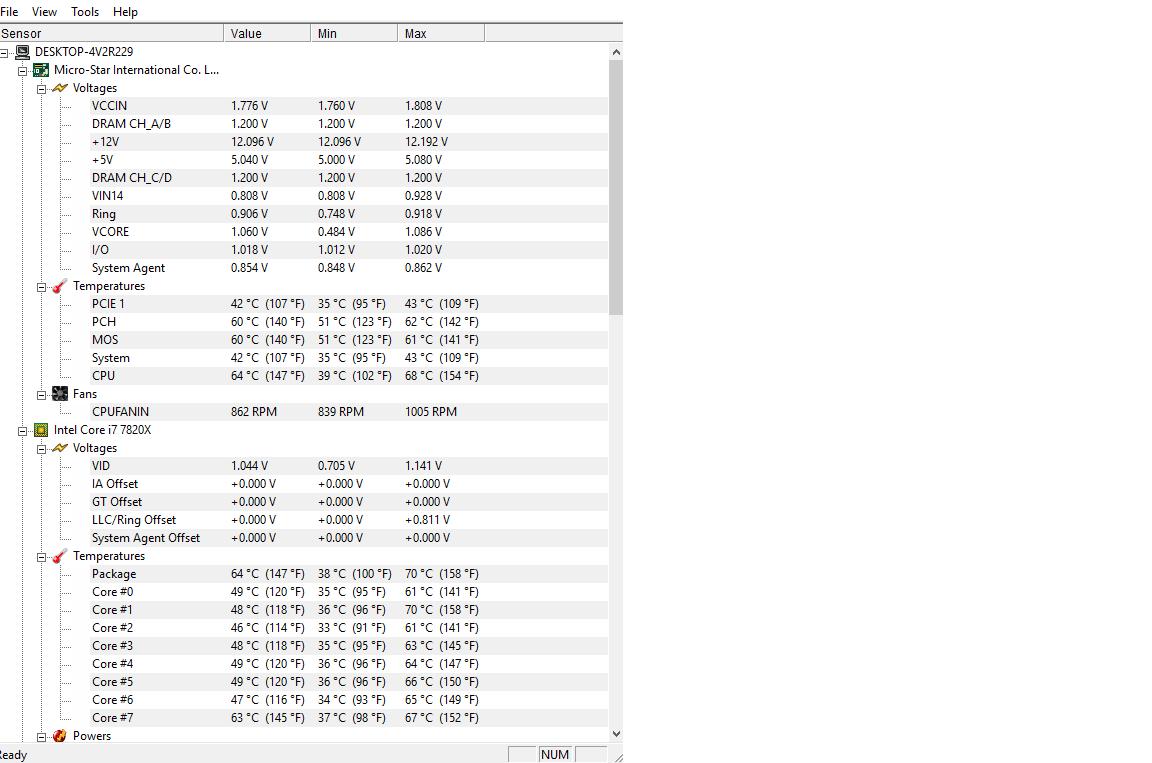Click the scrollbar down arrow
Viewport: 1152px width, 763px height.
point(616,734)
